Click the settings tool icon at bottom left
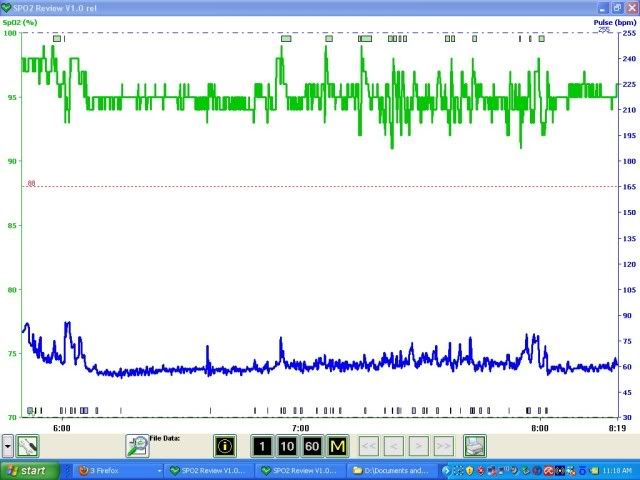 pyautogui.click(x=28, y=446)
